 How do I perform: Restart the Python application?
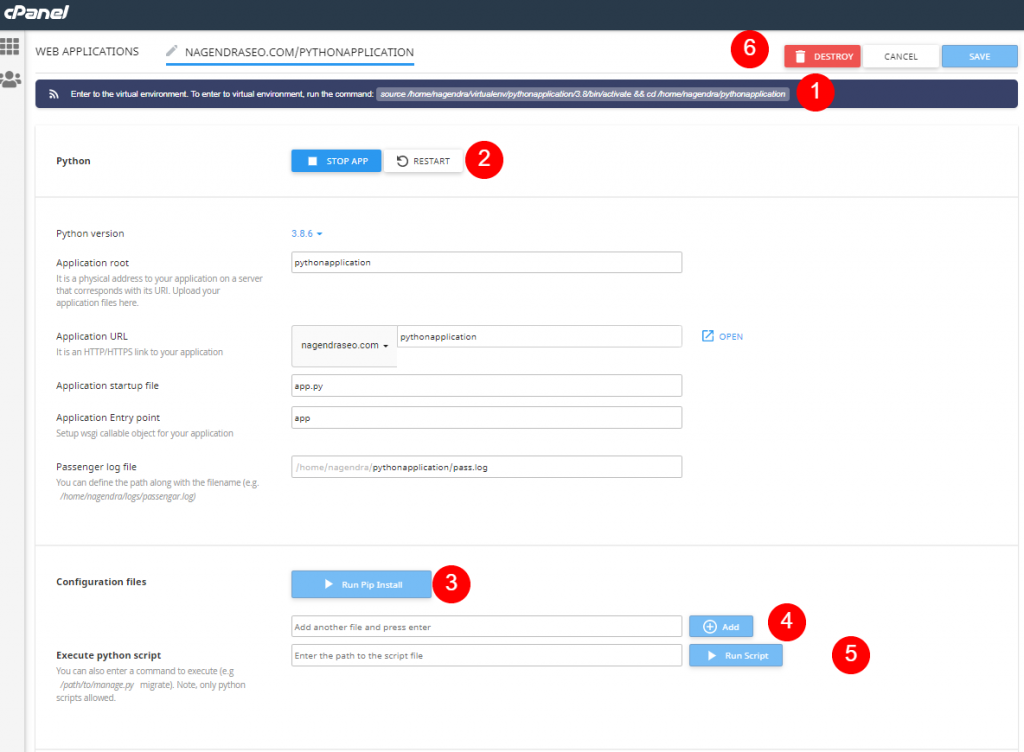(x=423, y=161)
